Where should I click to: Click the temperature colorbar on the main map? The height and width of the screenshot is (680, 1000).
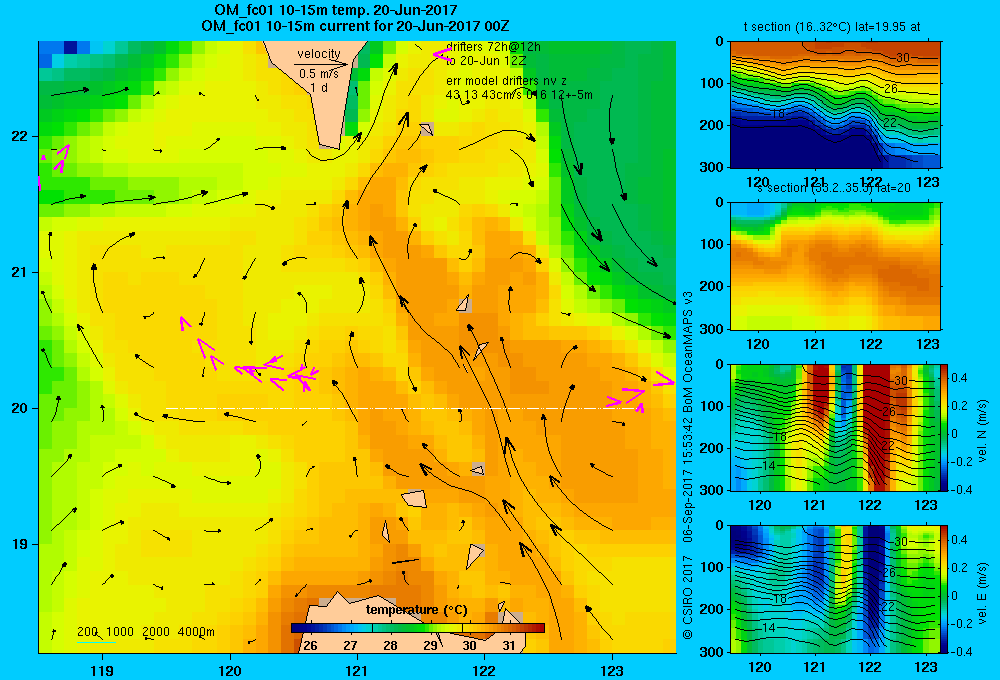[418, 628]
